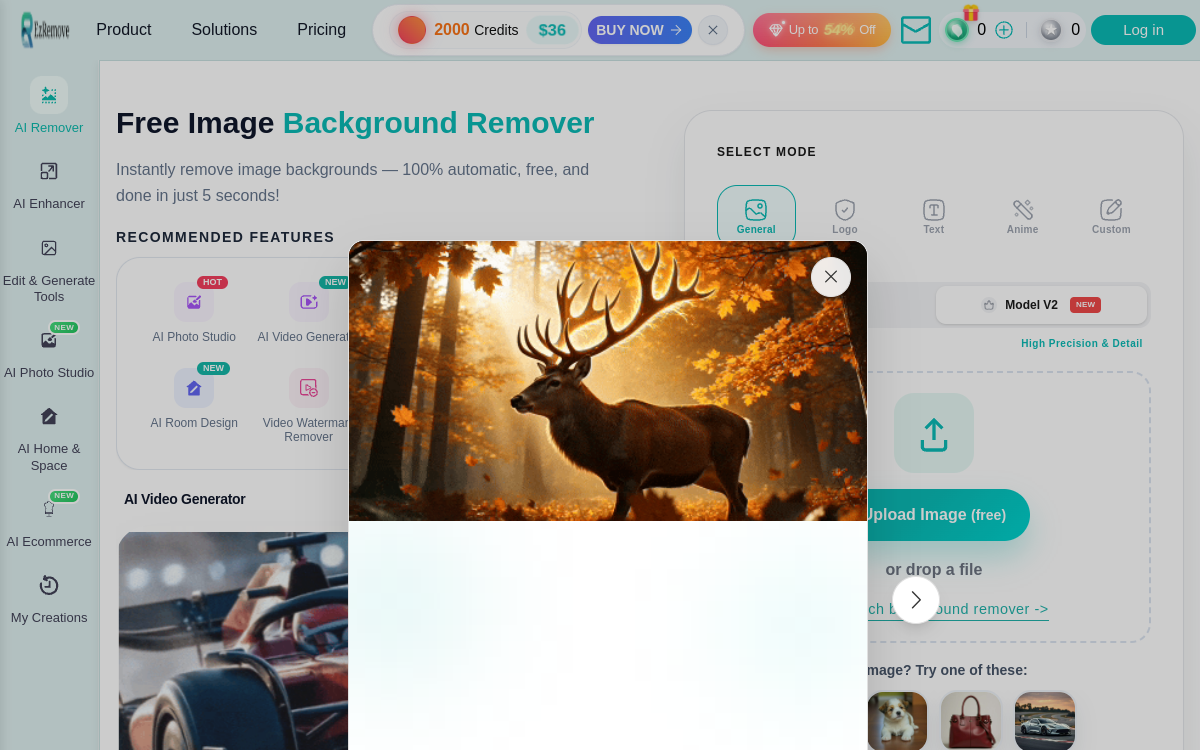The height and width of the screenshot is (750, 1200).
Task: Click the AI Video Generator heading
Action: coord(185,499)
